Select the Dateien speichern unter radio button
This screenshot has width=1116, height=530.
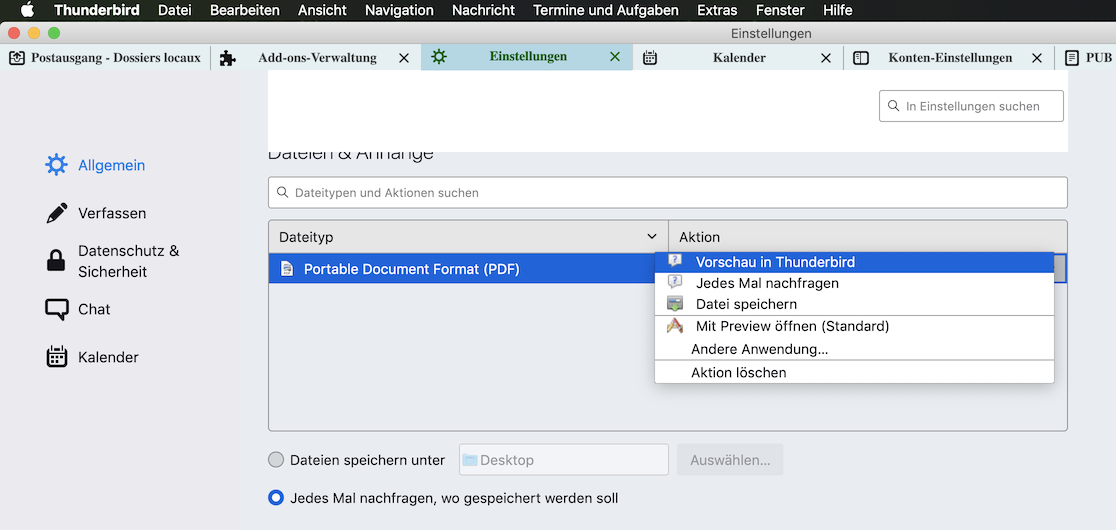click(x=275, y=460)
